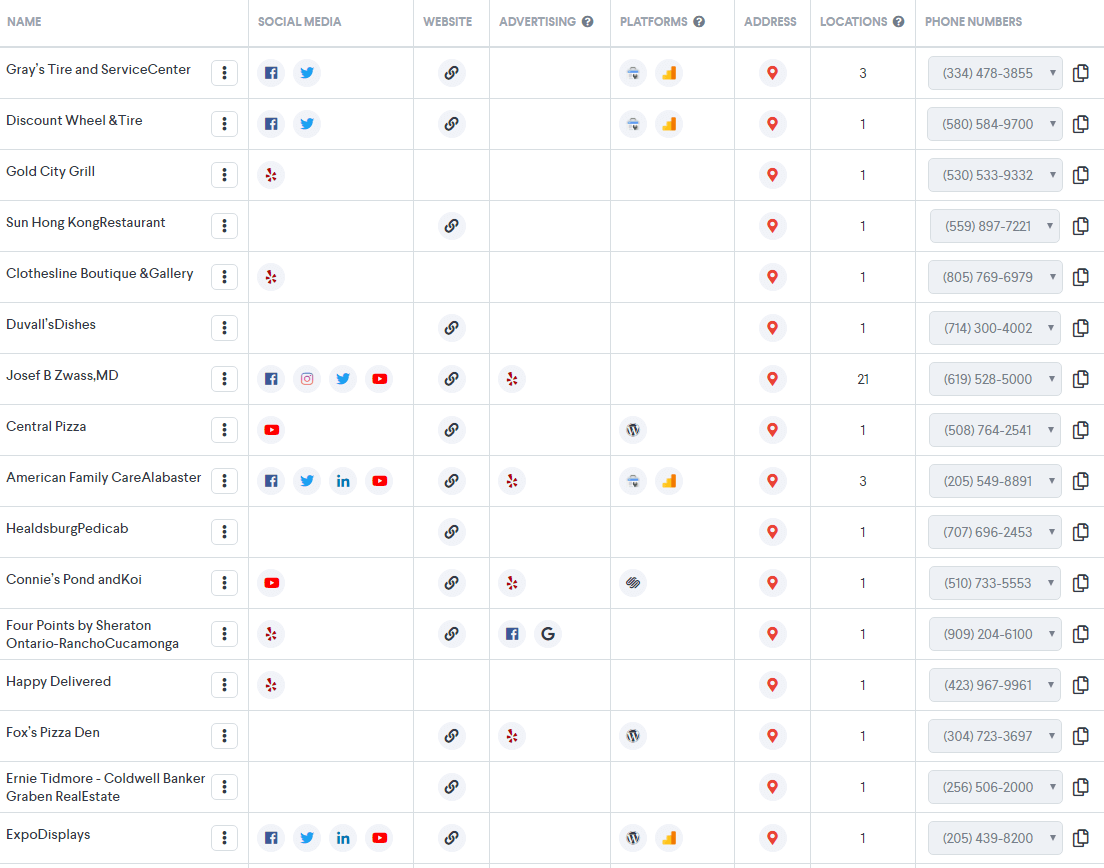Image resolution: width=1104 pixels, height=868 pixels.
Task: Click address pin for Gray's Tire and ServiceCenter
Action: [772, 73]
